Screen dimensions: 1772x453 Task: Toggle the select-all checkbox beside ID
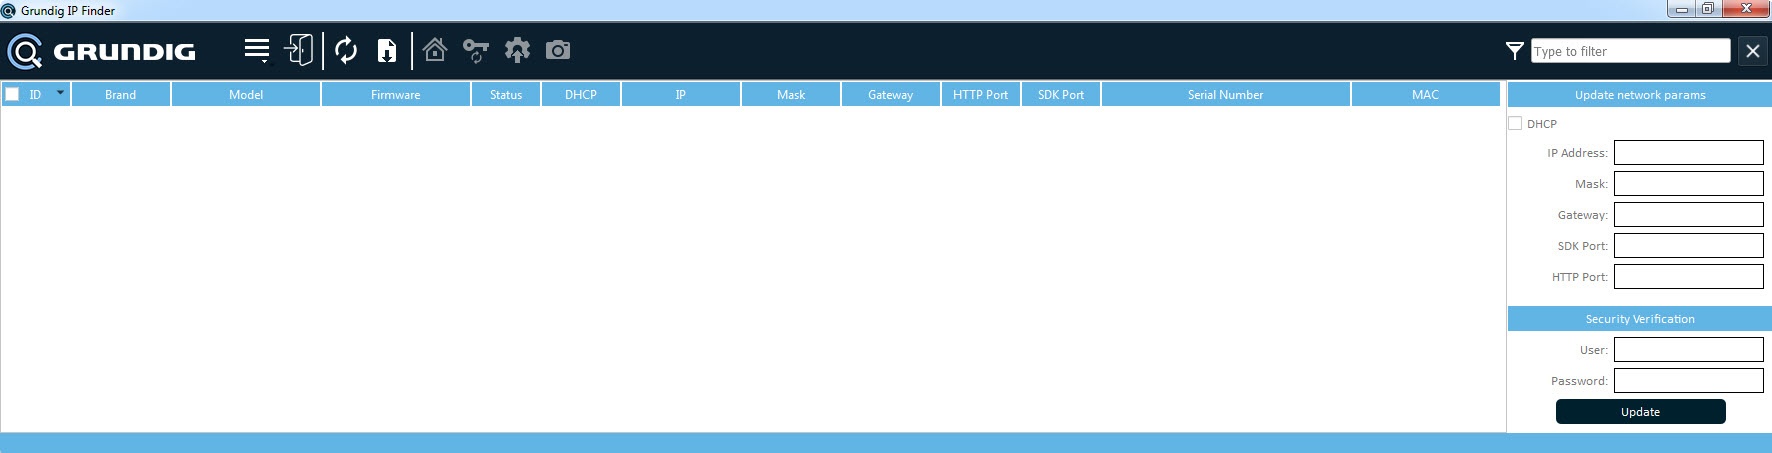pyautogui.click(x=13, y=94)
